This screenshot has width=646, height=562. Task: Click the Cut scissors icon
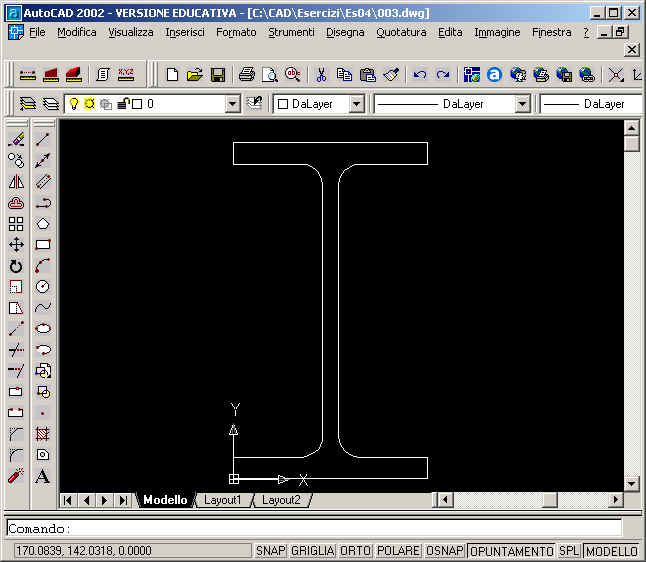point(321,75)
